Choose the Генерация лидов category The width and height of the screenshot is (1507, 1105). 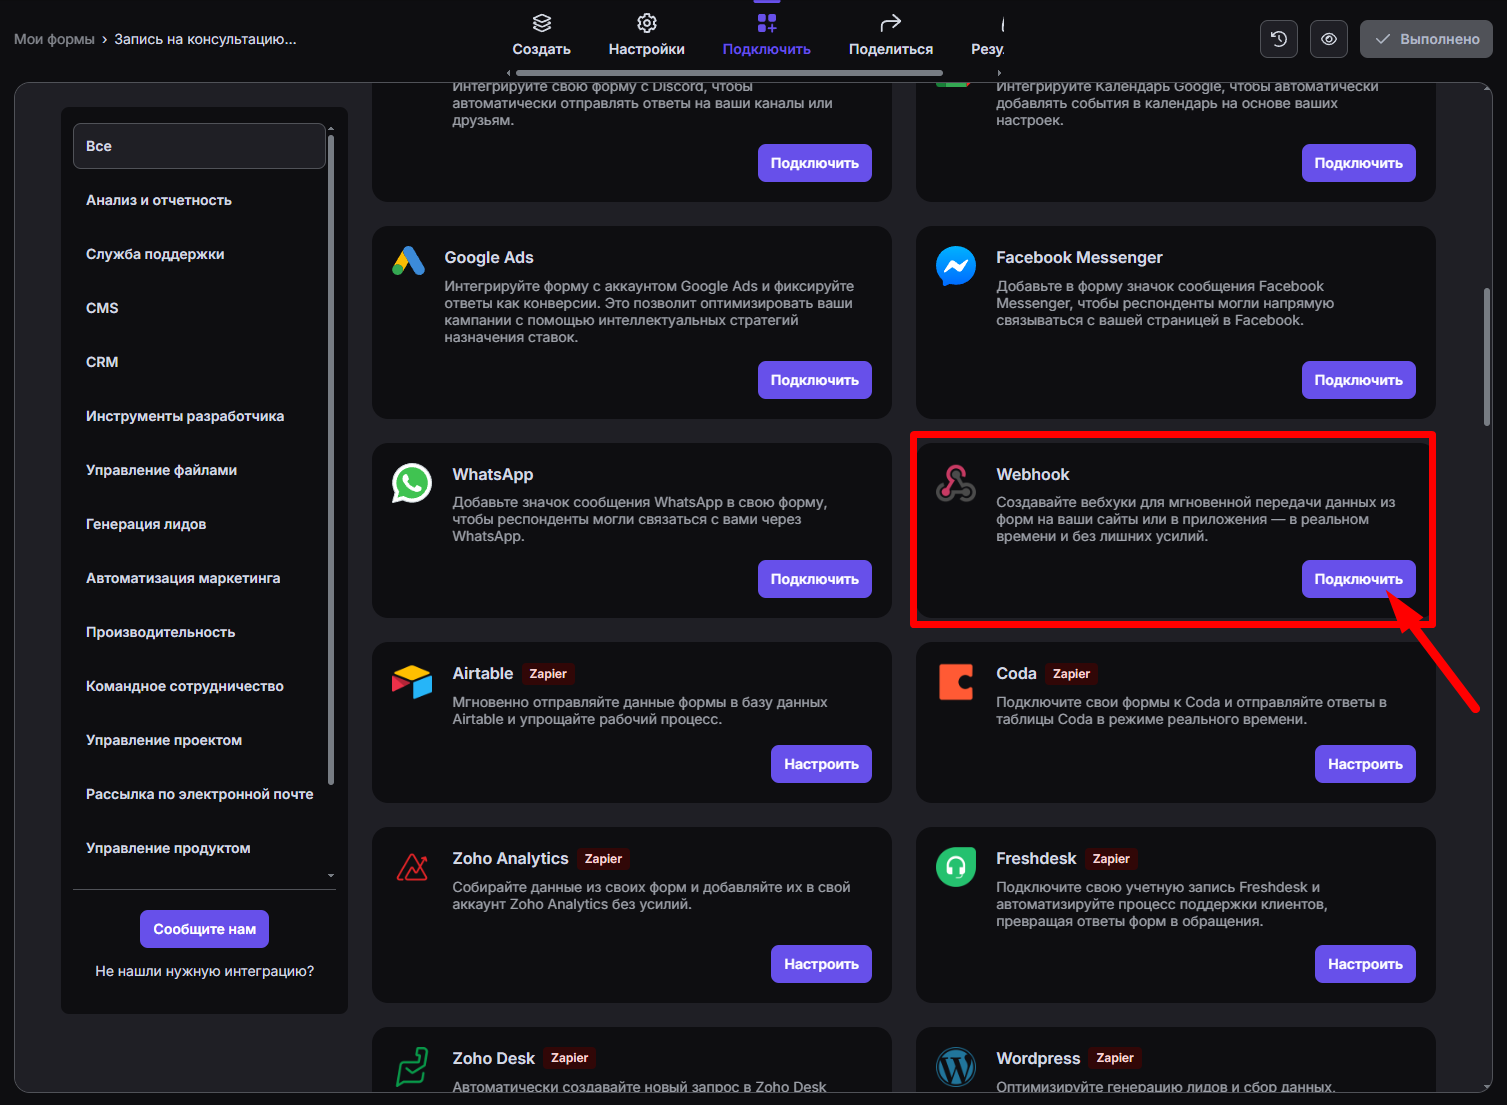click(146, 524)
